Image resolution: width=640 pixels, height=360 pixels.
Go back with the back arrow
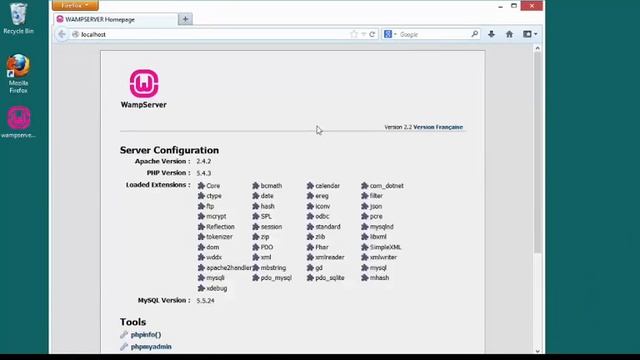[62, 34]
